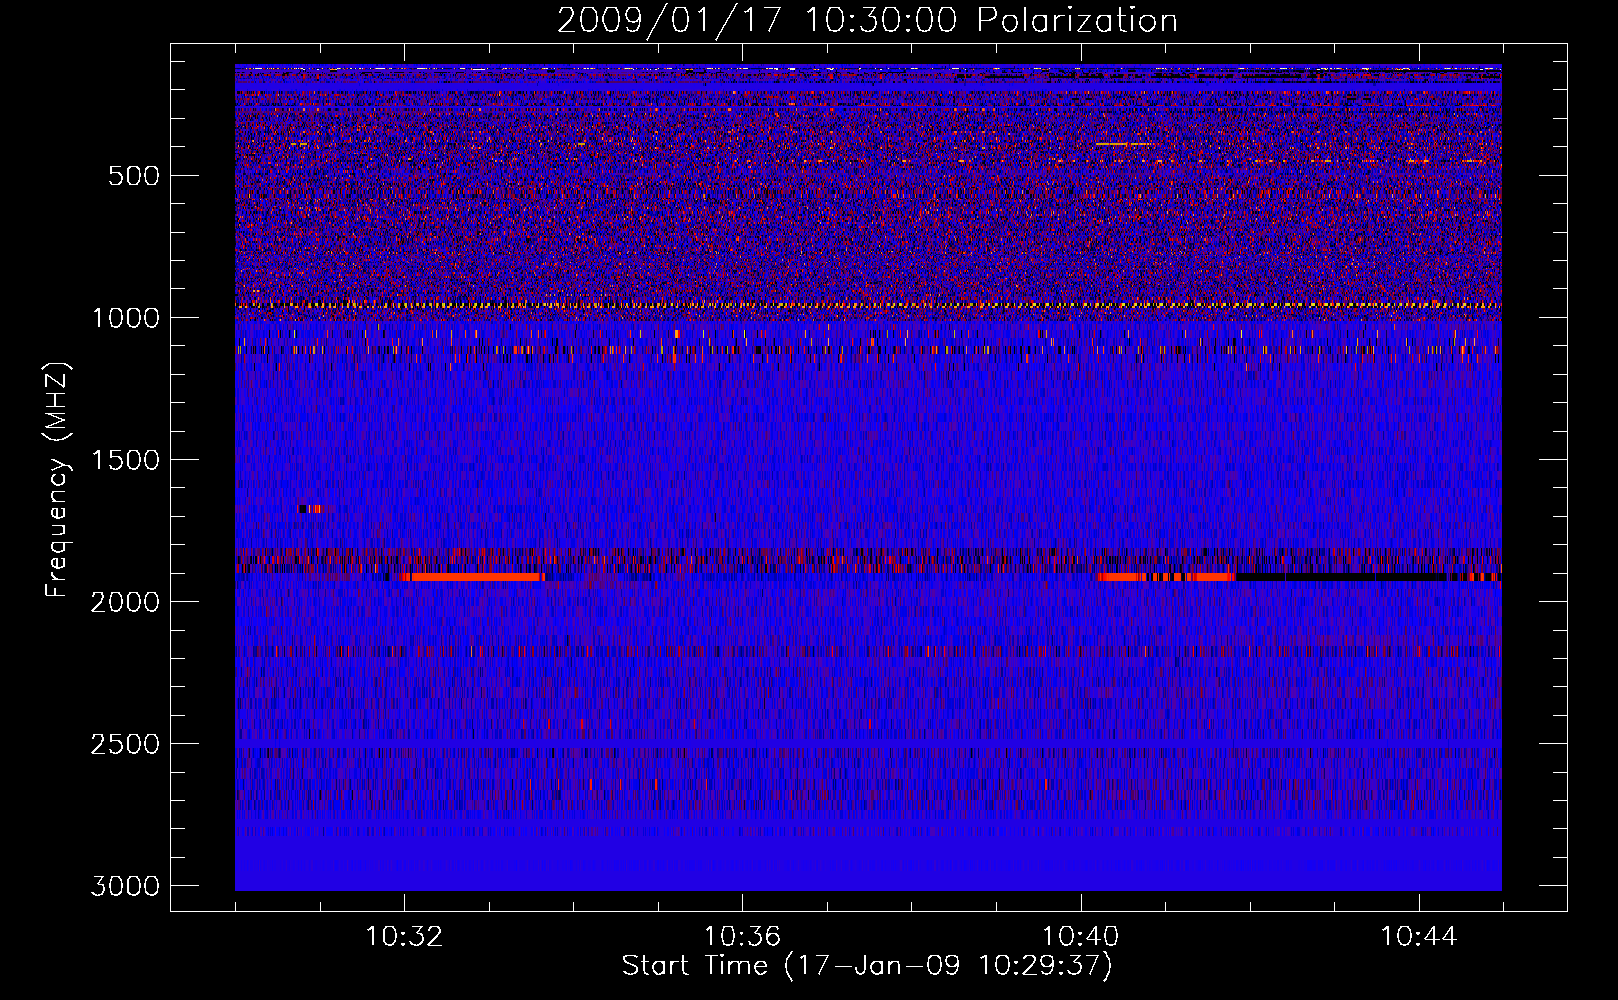Image resolution: width=1618 pixels, height=1000 pixels.
Task: Click the plot title '2009/01/17 10:30:00 Polarization'
Action: coord(867,20)
